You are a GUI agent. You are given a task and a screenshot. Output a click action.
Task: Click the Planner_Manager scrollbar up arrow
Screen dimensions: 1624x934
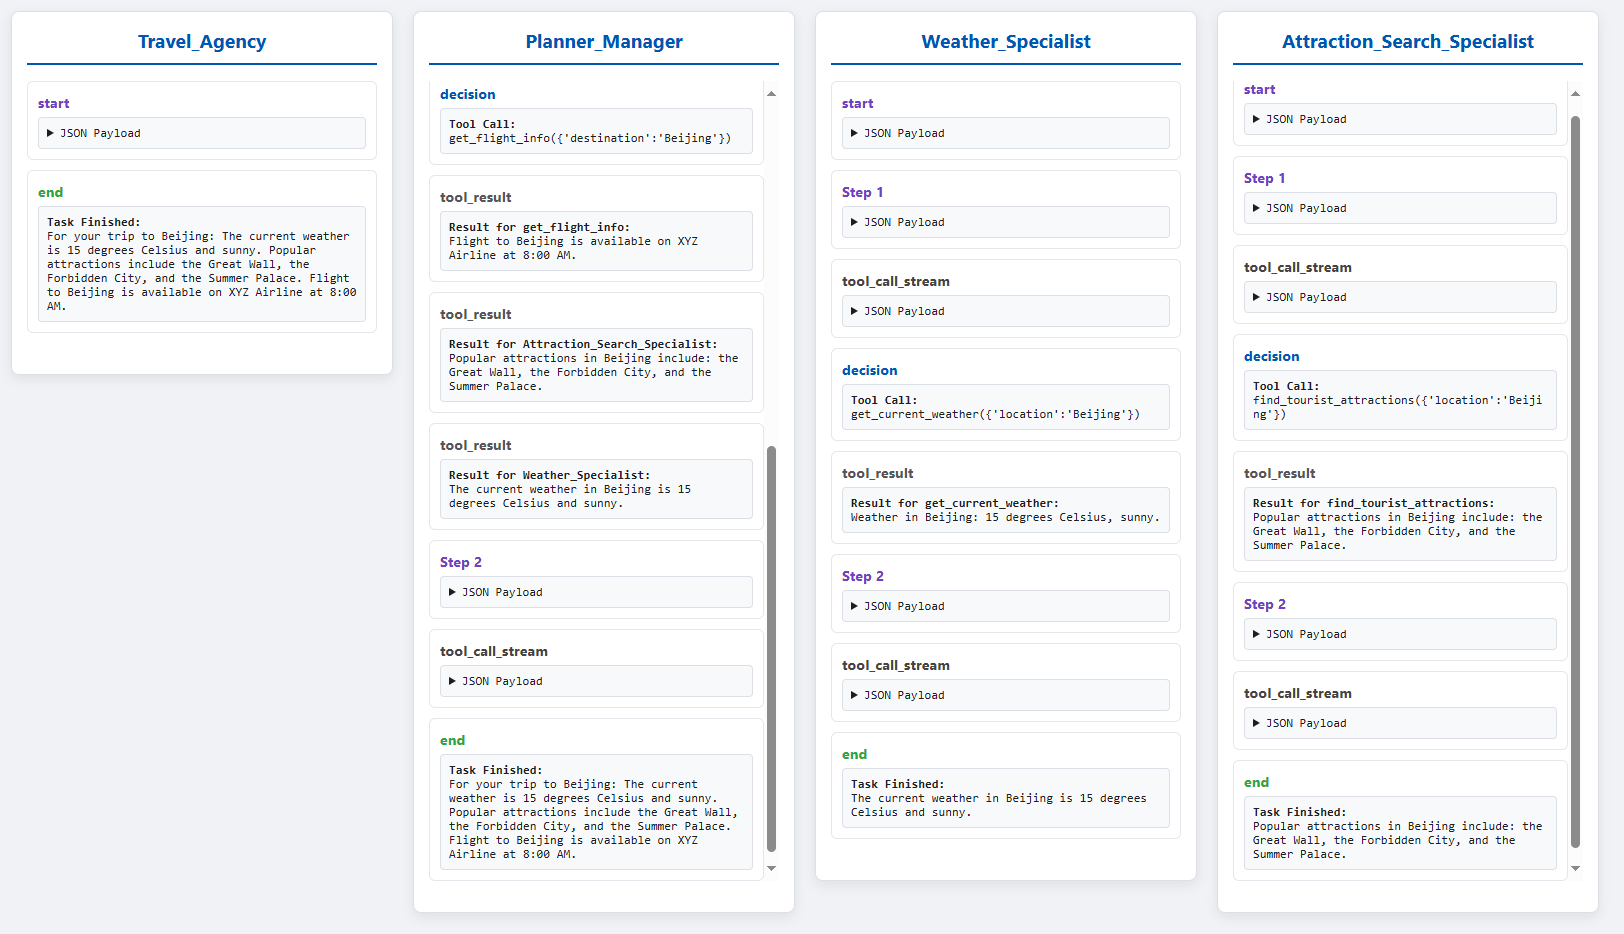[x=771, y=93]
